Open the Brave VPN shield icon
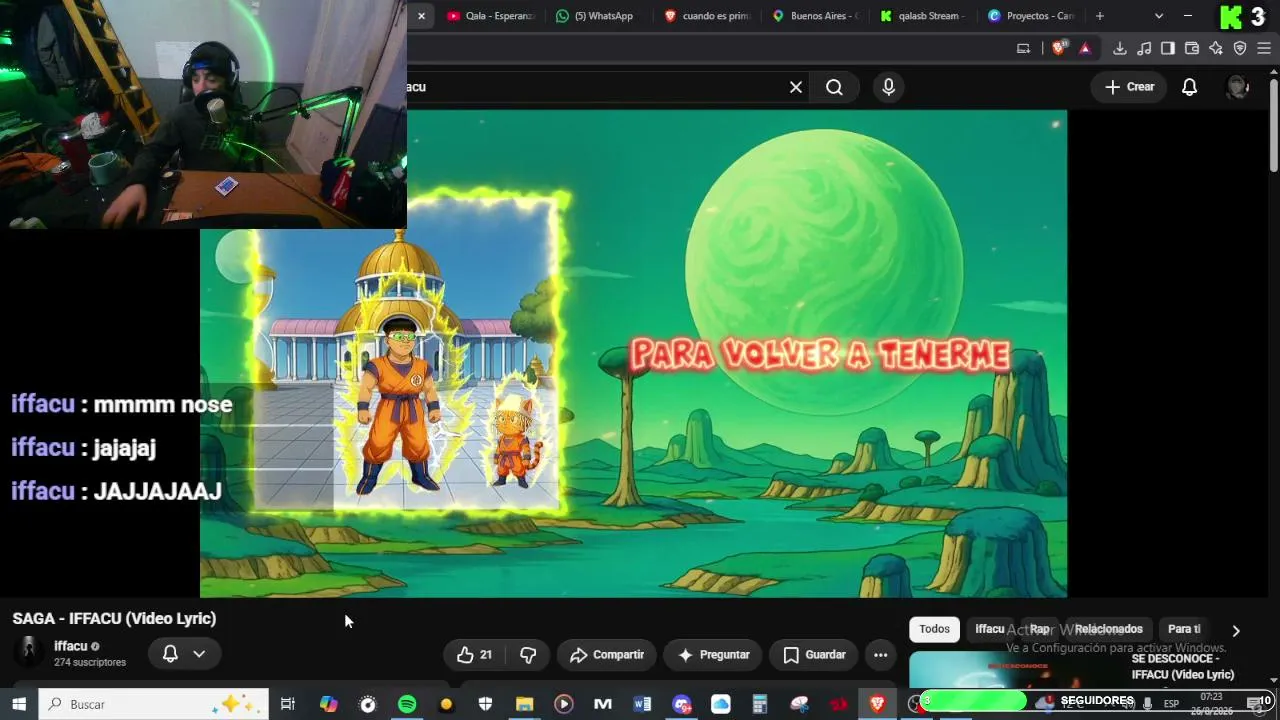This screenshot has width=1280, height=720. click(1240, 48)
